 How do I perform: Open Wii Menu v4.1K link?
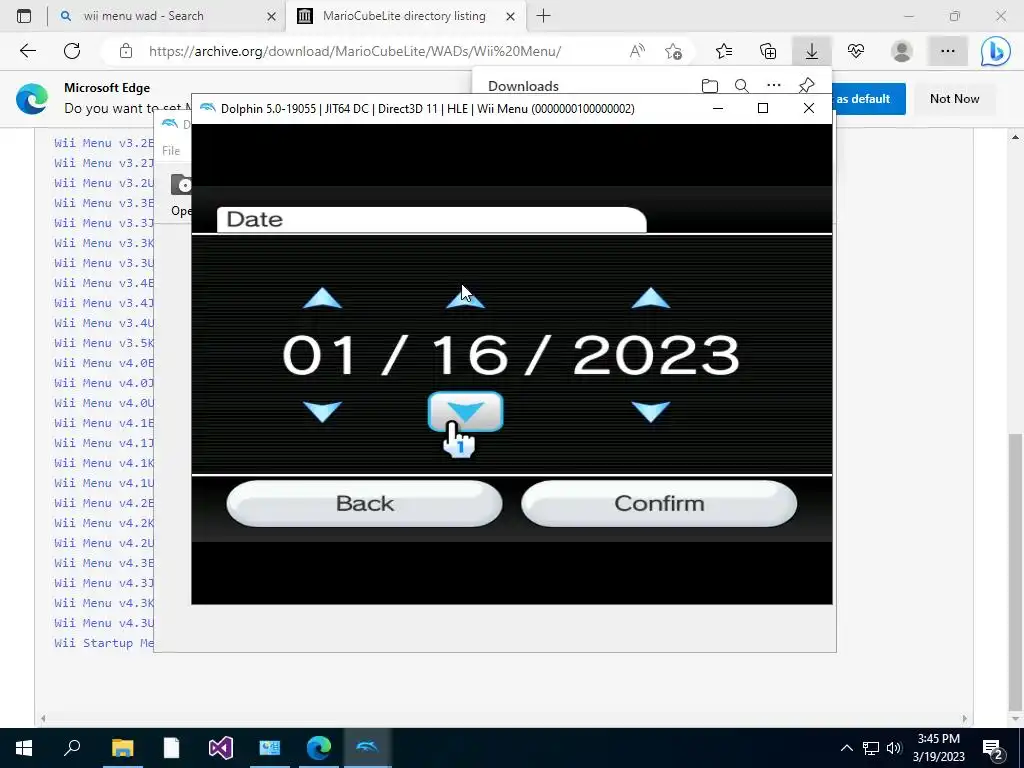coord(104,463)
